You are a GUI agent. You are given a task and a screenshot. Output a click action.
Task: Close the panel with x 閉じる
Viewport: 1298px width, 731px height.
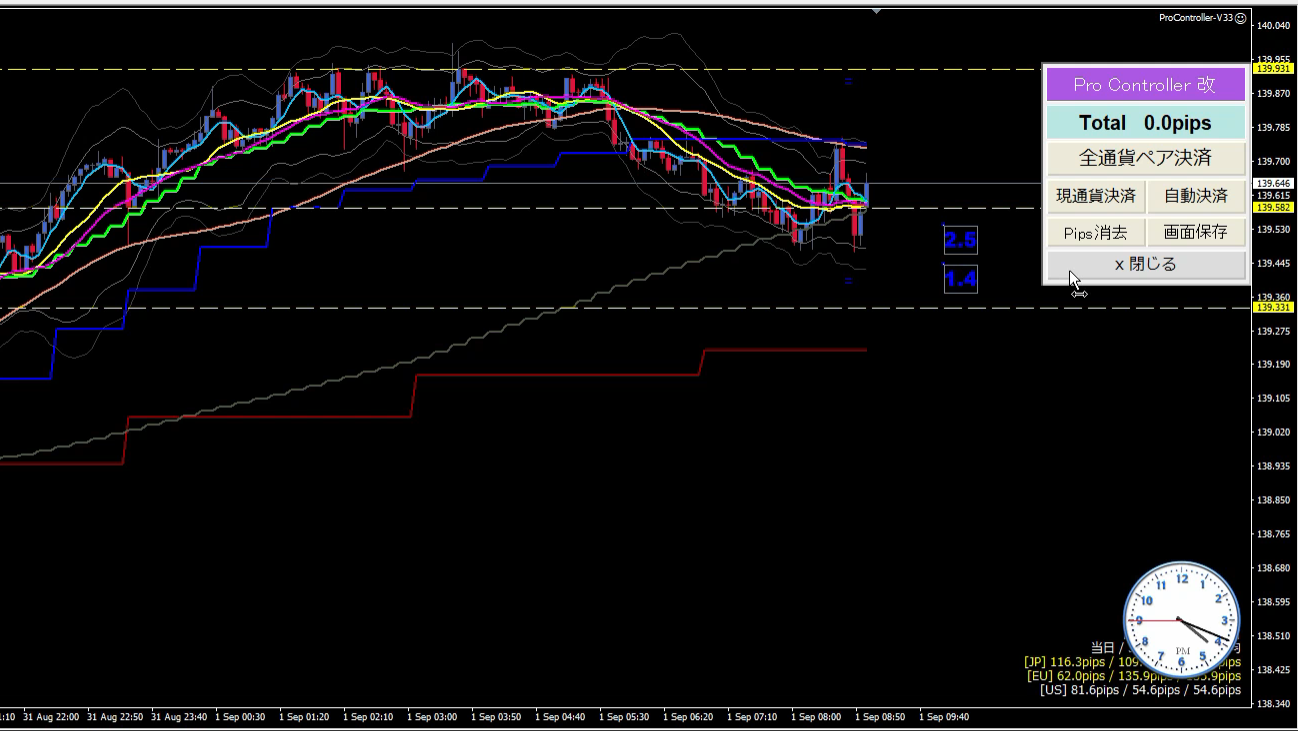point(1146,265)
